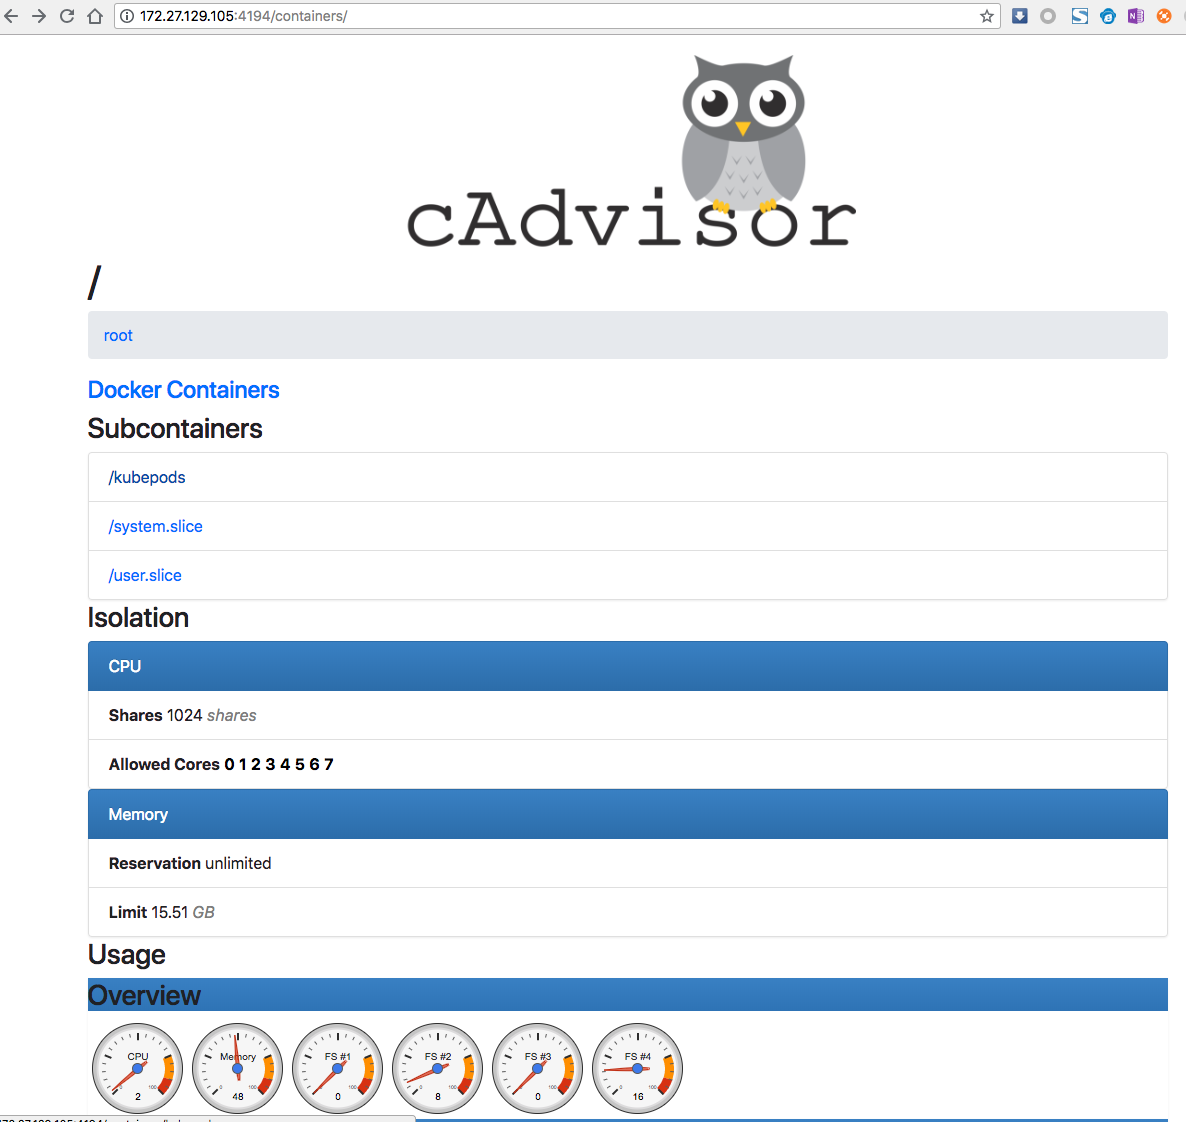Image resolution: width=1186 pixels, height=1122 pixels.
Task: Open the Docker Containers link
Action: (x=183, y=390)
